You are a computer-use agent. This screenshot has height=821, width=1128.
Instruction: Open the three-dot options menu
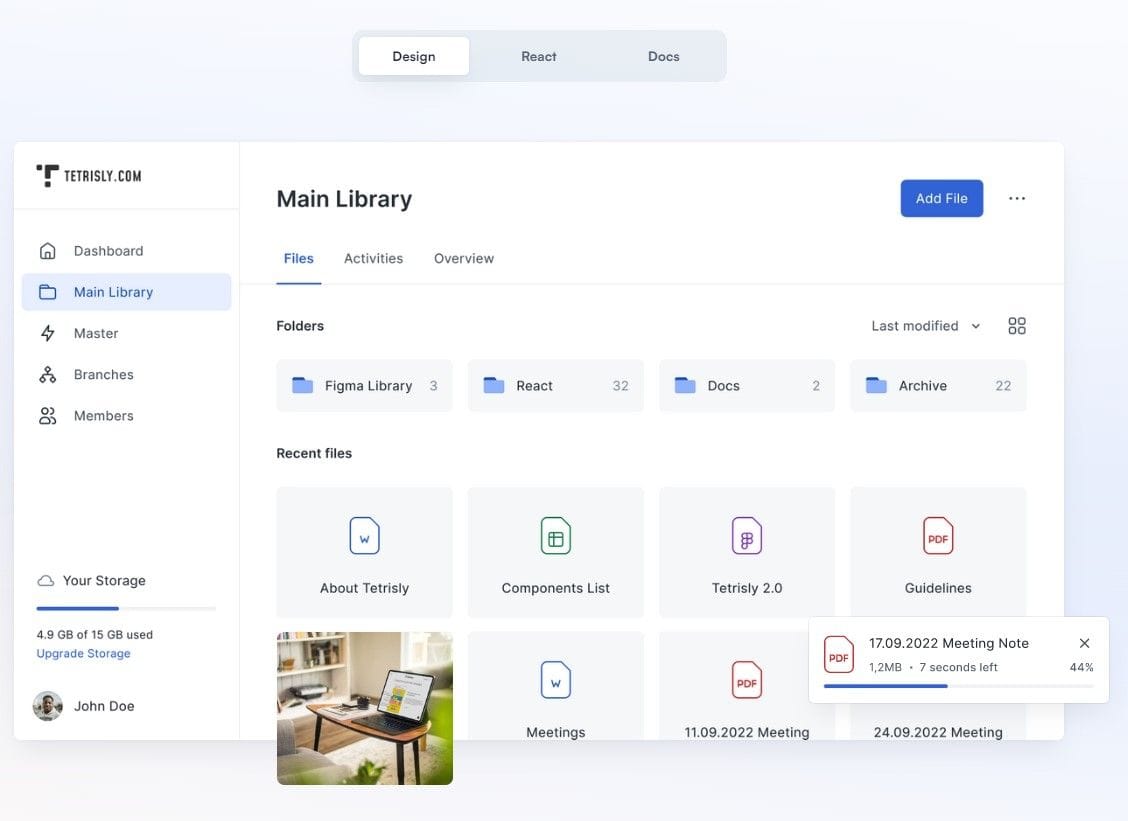coord(1017,198)
